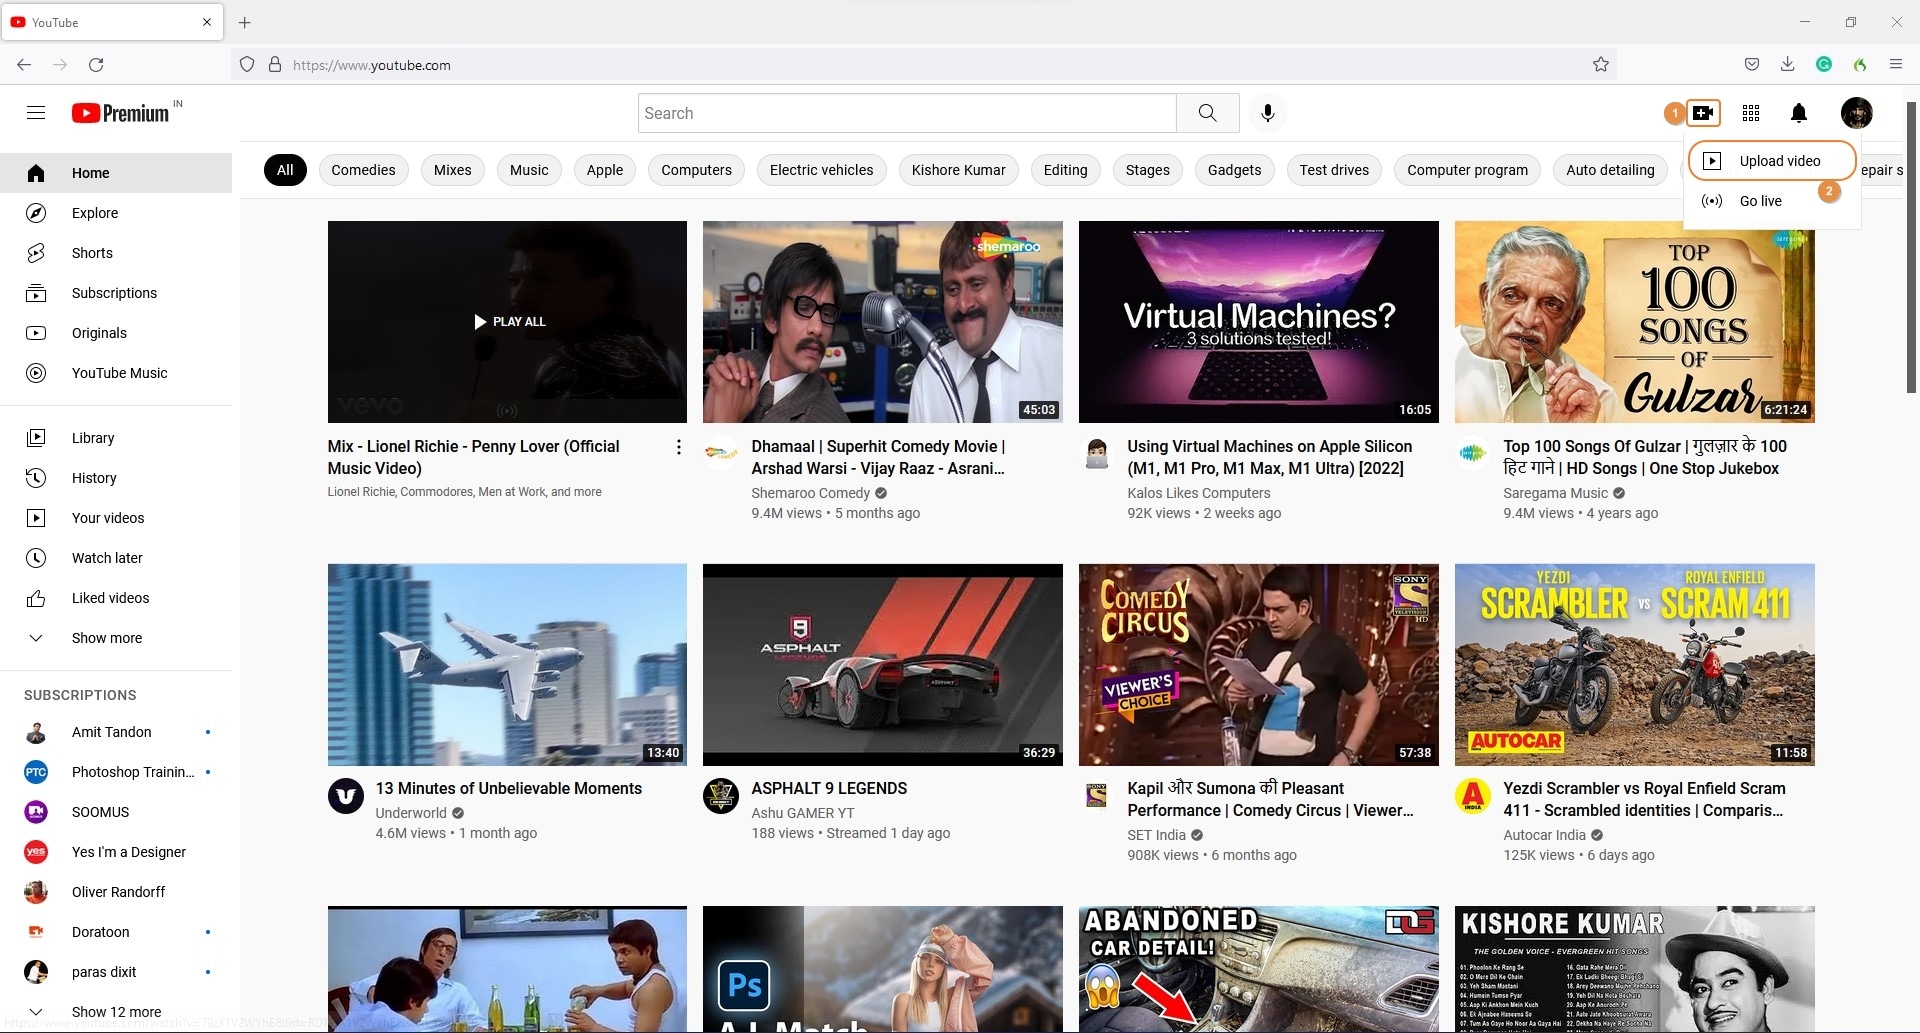Open Watch later playlist
The height and width of the screenshot is (1033, 1920).
coord(116,558)
